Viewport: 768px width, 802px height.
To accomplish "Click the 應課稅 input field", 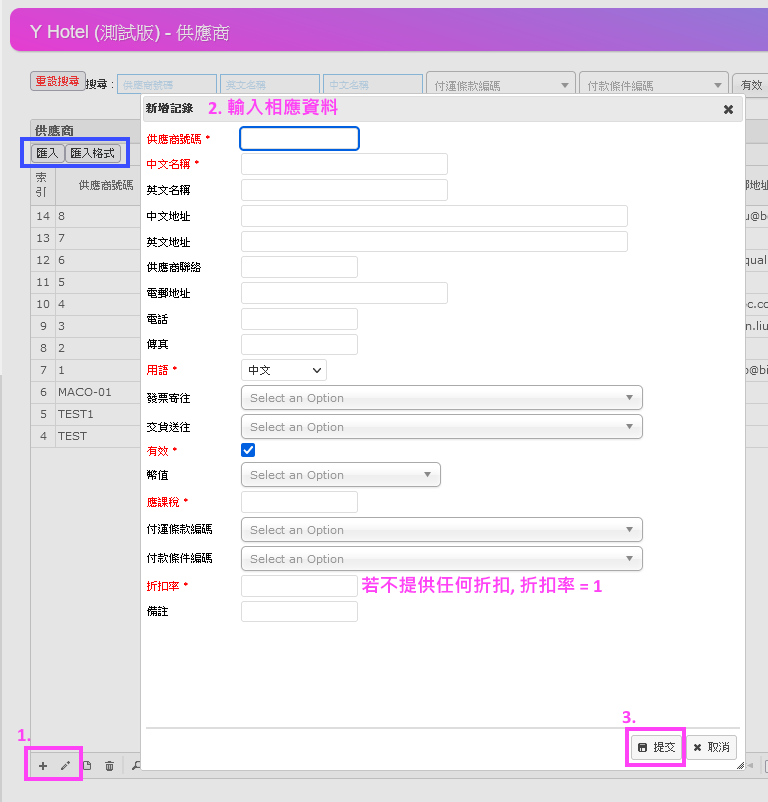I will pyautogui.click(x=299, y=502).
